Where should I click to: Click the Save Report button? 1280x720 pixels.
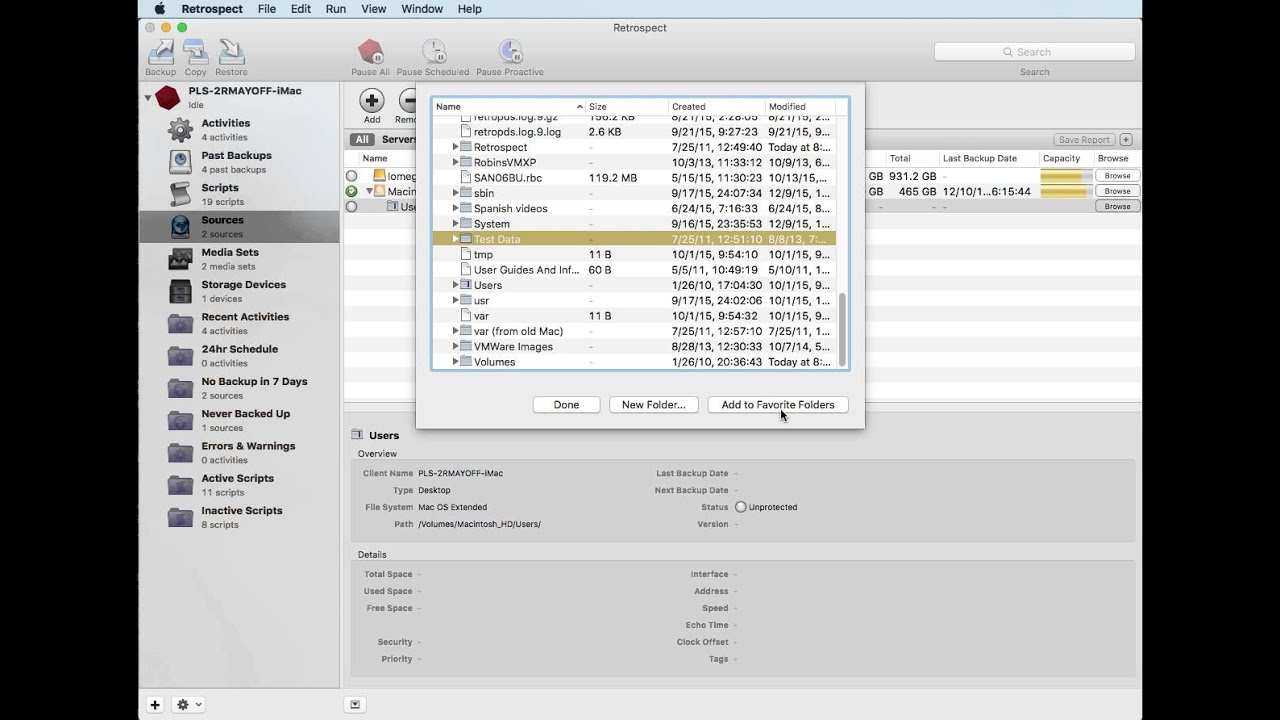tap(1084, 140)
